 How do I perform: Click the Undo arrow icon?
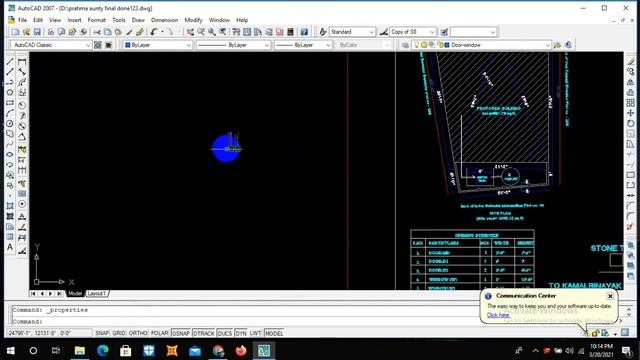[x=154, y=32]
